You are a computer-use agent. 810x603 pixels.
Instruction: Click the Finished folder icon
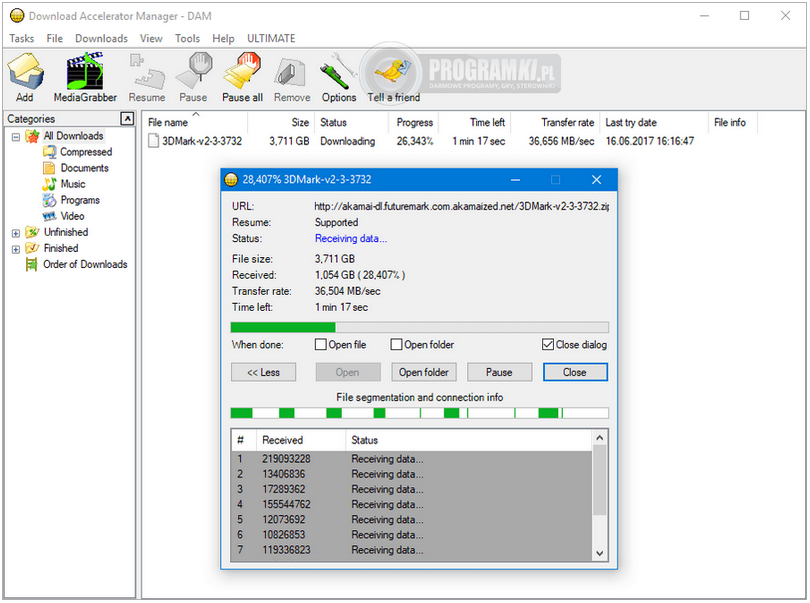33,248
